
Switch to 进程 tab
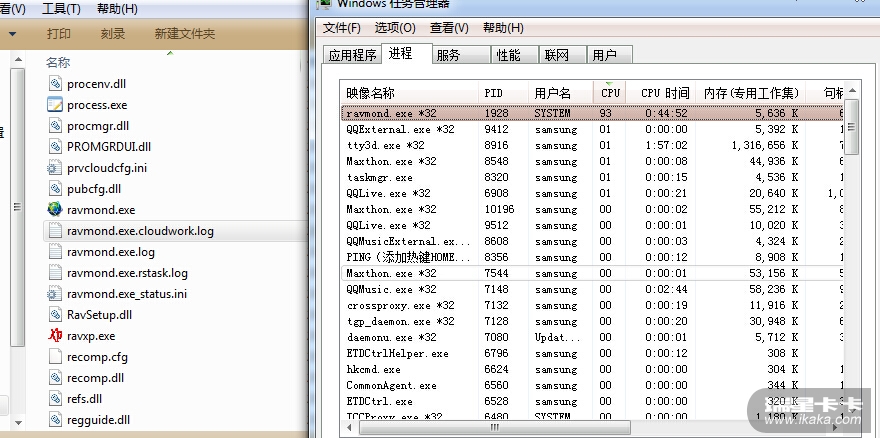pyautogui.click(x=406, y=53)
